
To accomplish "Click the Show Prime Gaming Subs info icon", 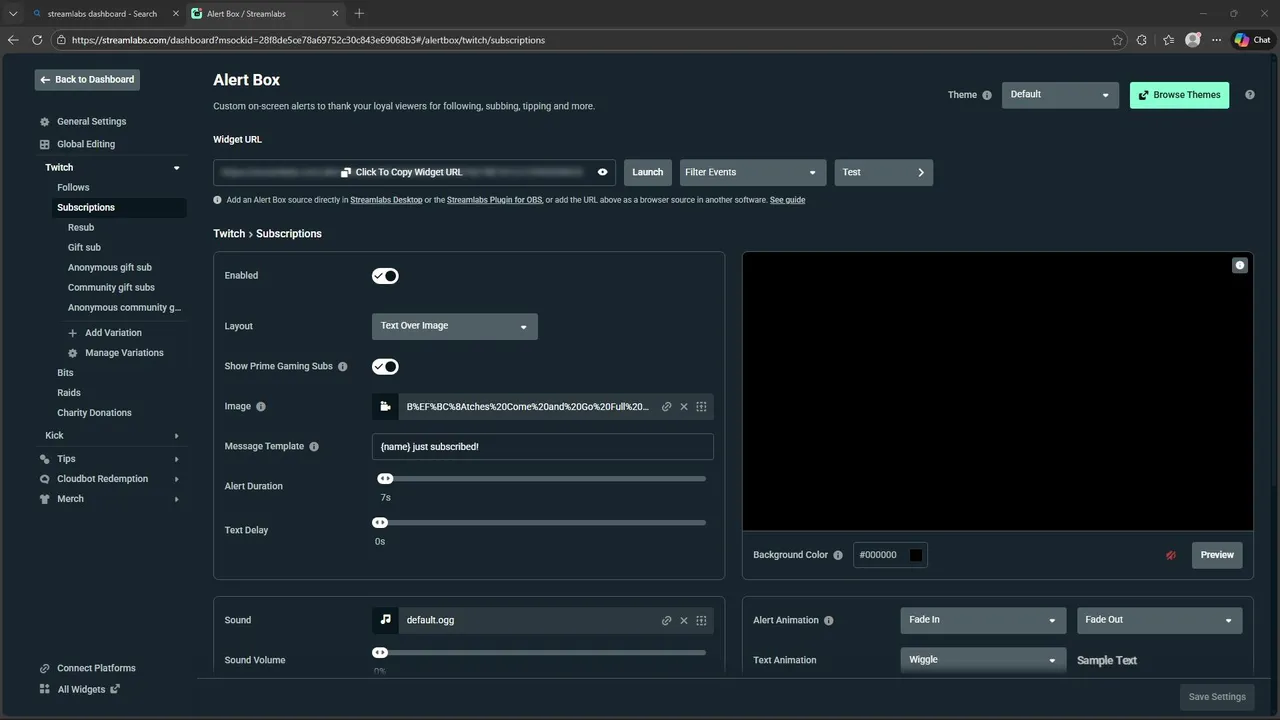I will pos(343,367).
